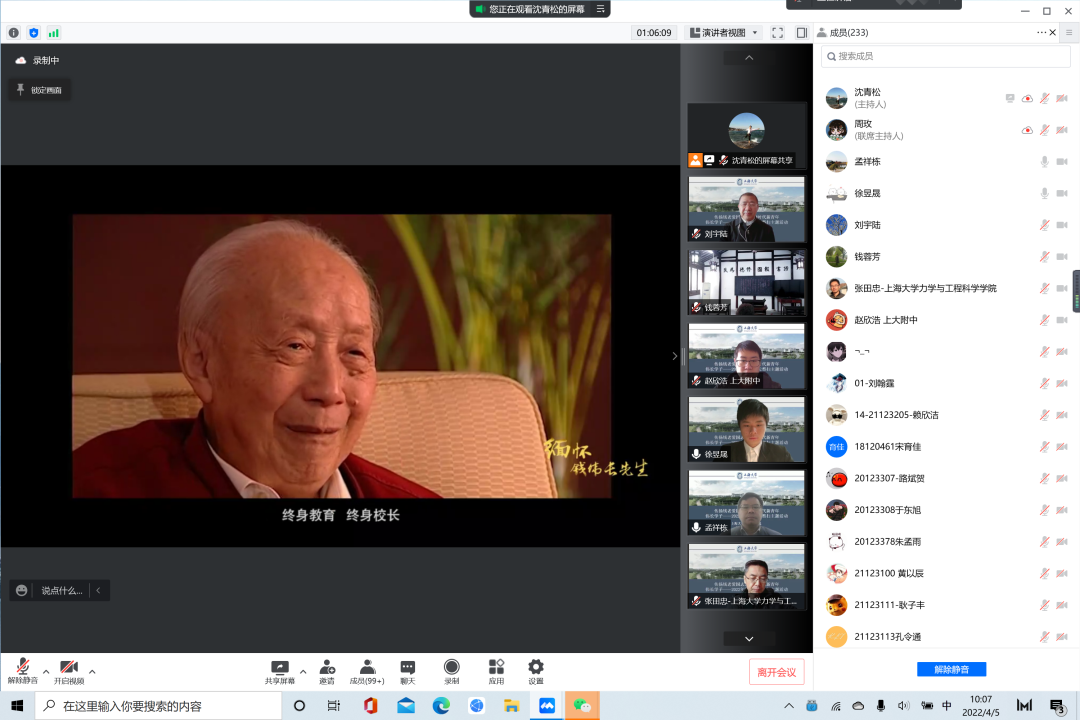This screenshot has height=720, width=1080.
Task: Collapse thumbnail strip side arrow
Action: pyautogui.click(x=674, y=356)
